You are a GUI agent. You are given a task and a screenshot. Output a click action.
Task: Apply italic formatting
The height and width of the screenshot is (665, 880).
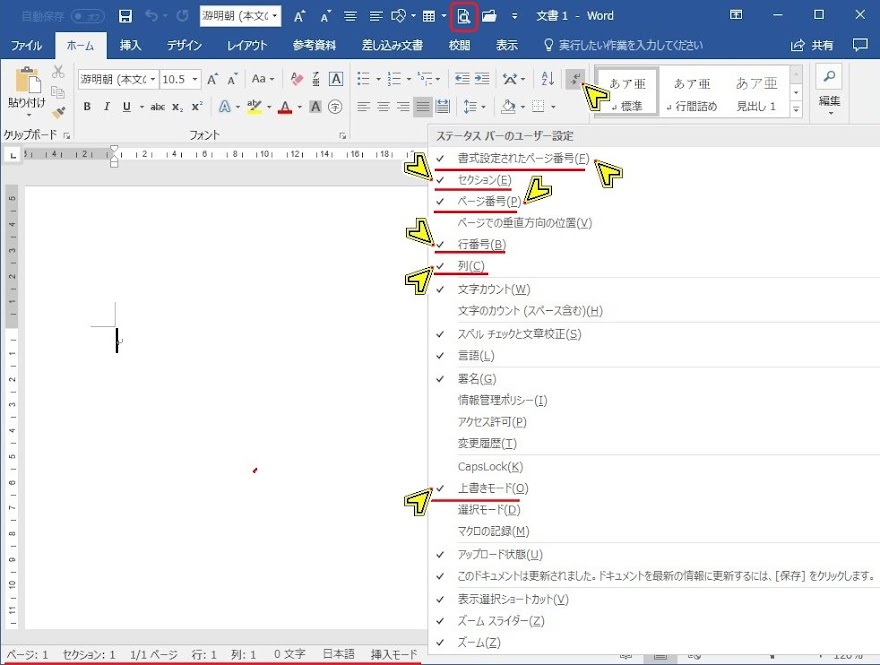pyautogui.click(x=107, y=105)
